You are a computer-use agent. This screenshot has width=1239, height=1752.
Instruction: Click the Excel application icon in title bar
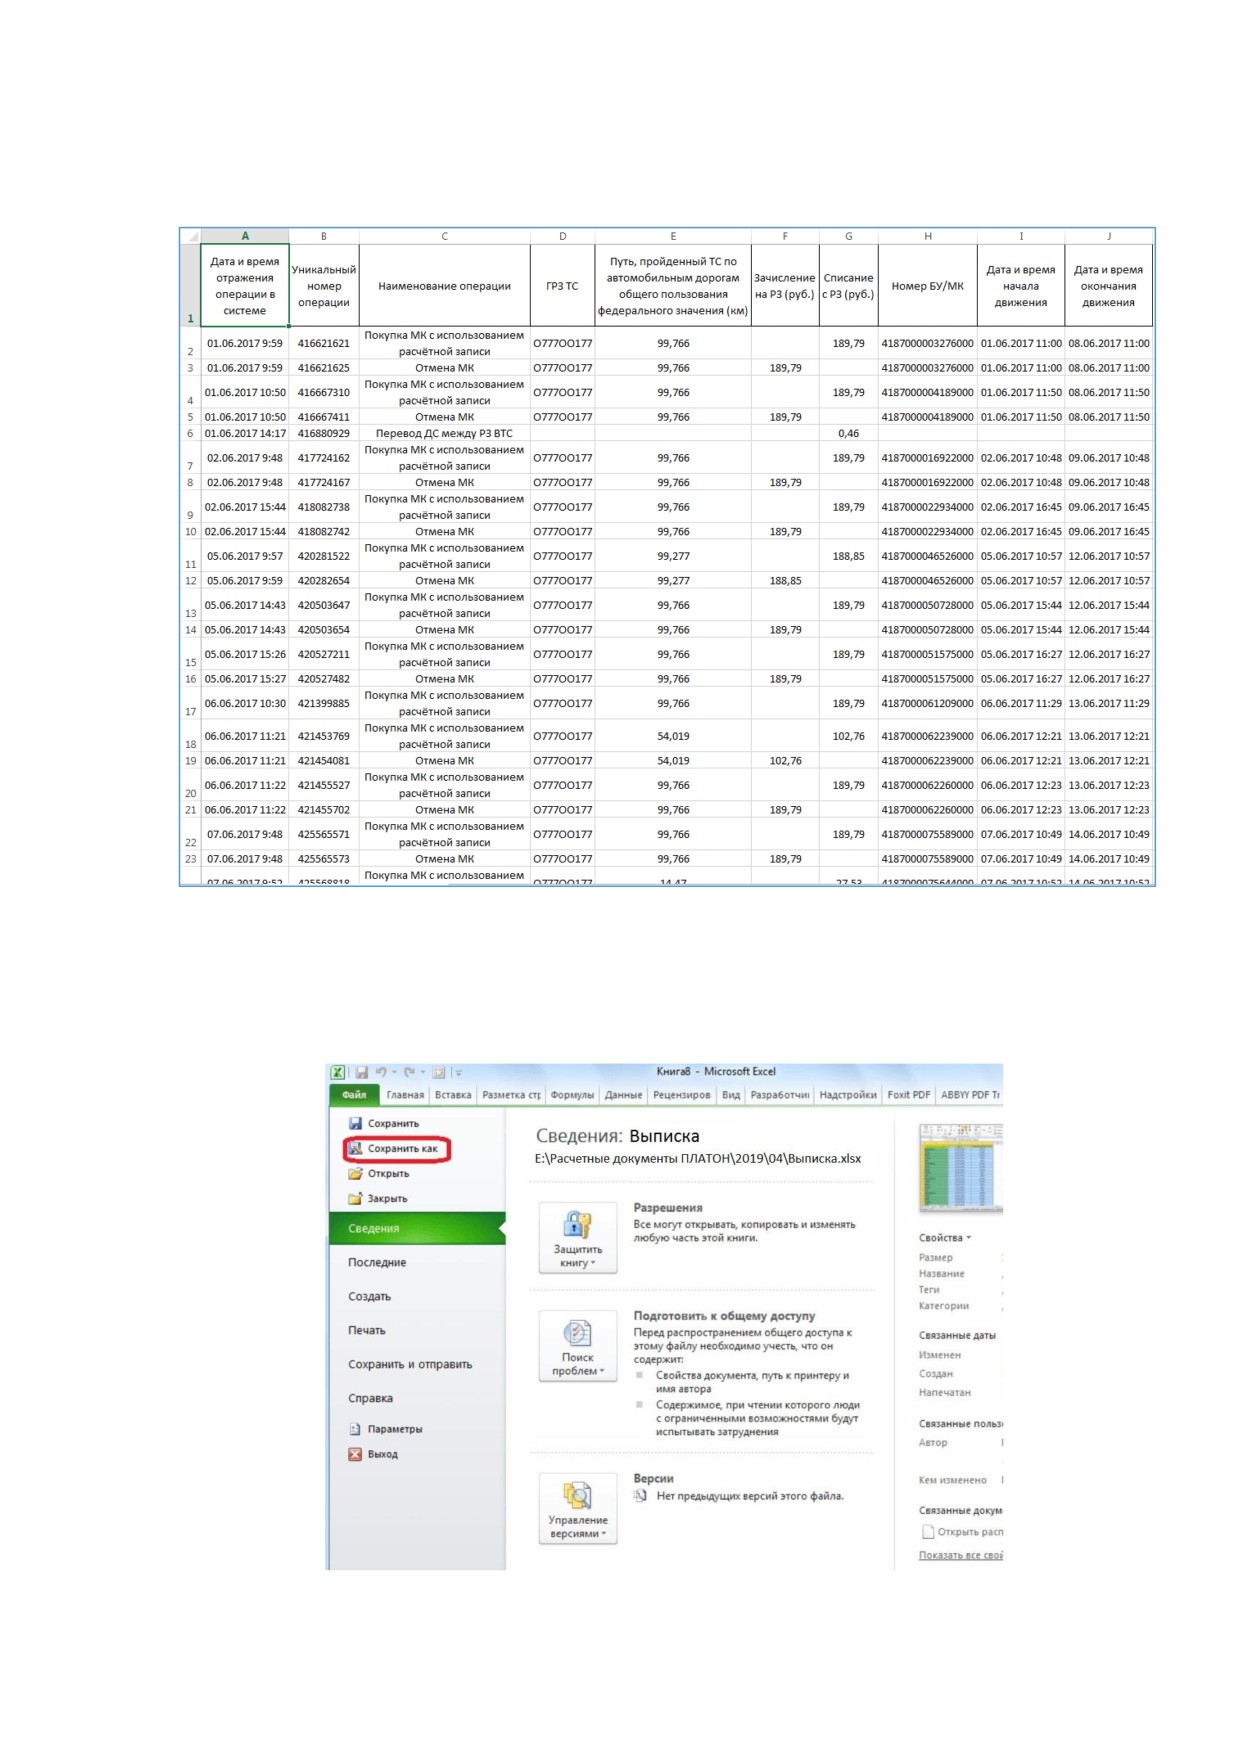(x=338, y=1072)
